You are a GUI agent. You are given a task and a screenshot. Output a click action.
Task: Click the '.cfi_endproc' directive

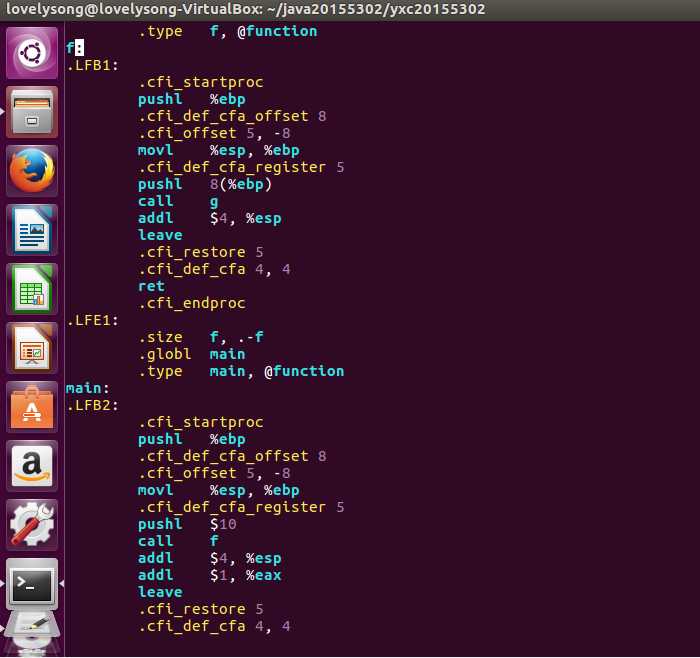point(192,303)
